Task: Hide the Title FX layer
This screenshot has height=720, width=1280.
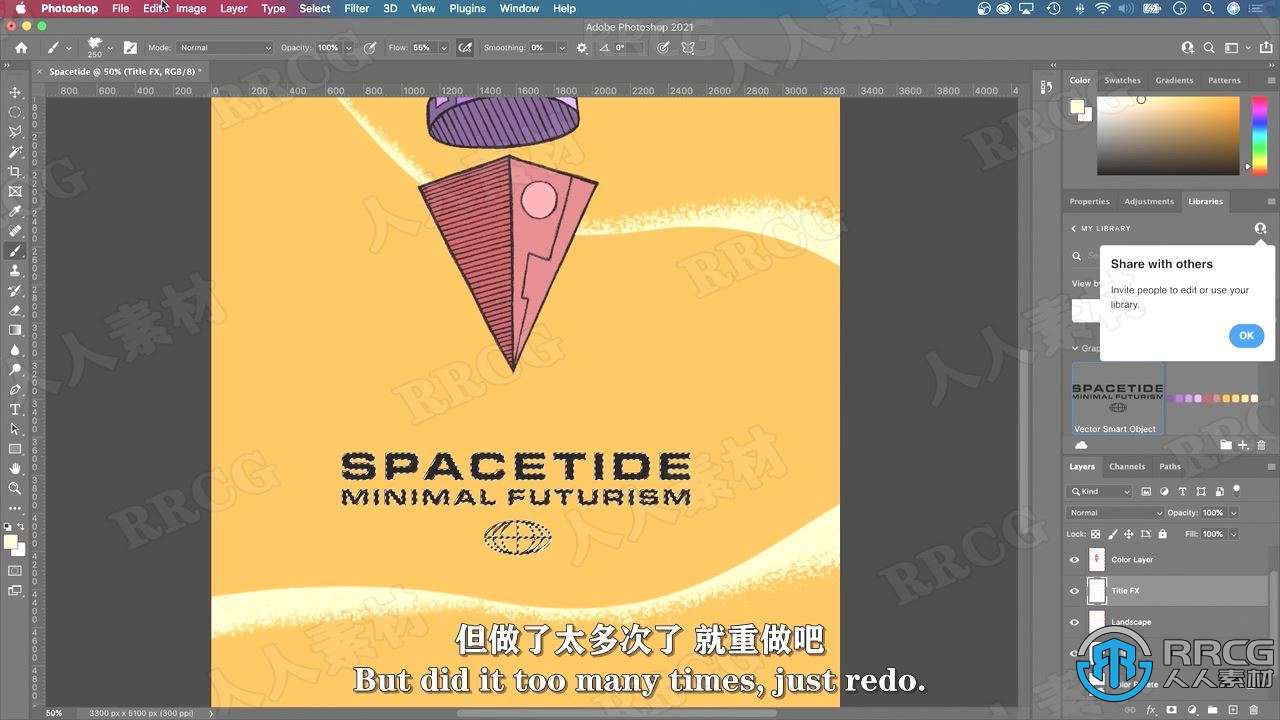Action: [x=1075, y=591]
